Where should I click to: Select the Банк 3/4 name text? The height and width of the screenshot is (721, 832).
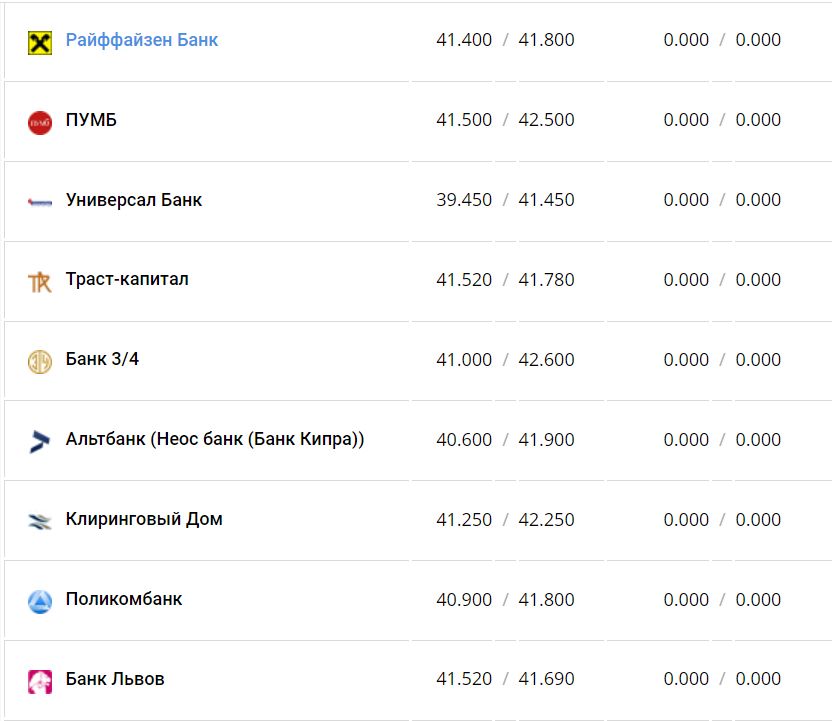coord(102,359)
